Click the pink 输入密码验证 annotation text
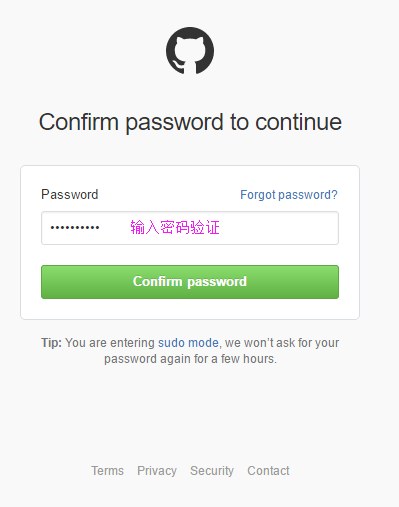This screenshot has height=507, width=399. click(x=175, y=228)
